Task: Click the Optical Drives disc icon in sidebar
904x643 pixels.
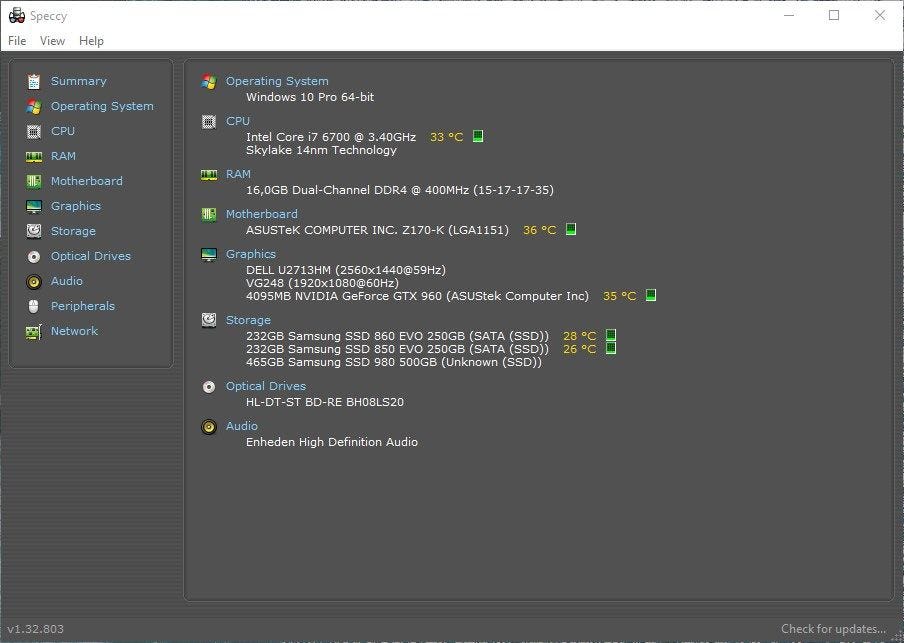Action: pos(34,256)
